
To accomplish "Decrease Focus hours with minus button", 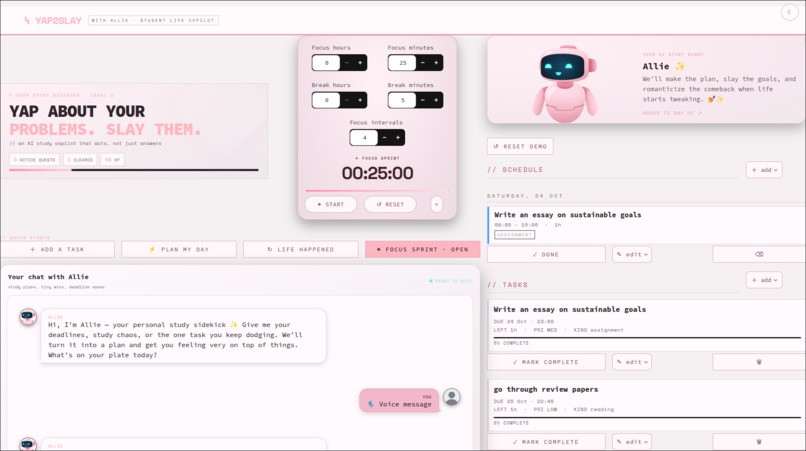I will coord(346,63).
